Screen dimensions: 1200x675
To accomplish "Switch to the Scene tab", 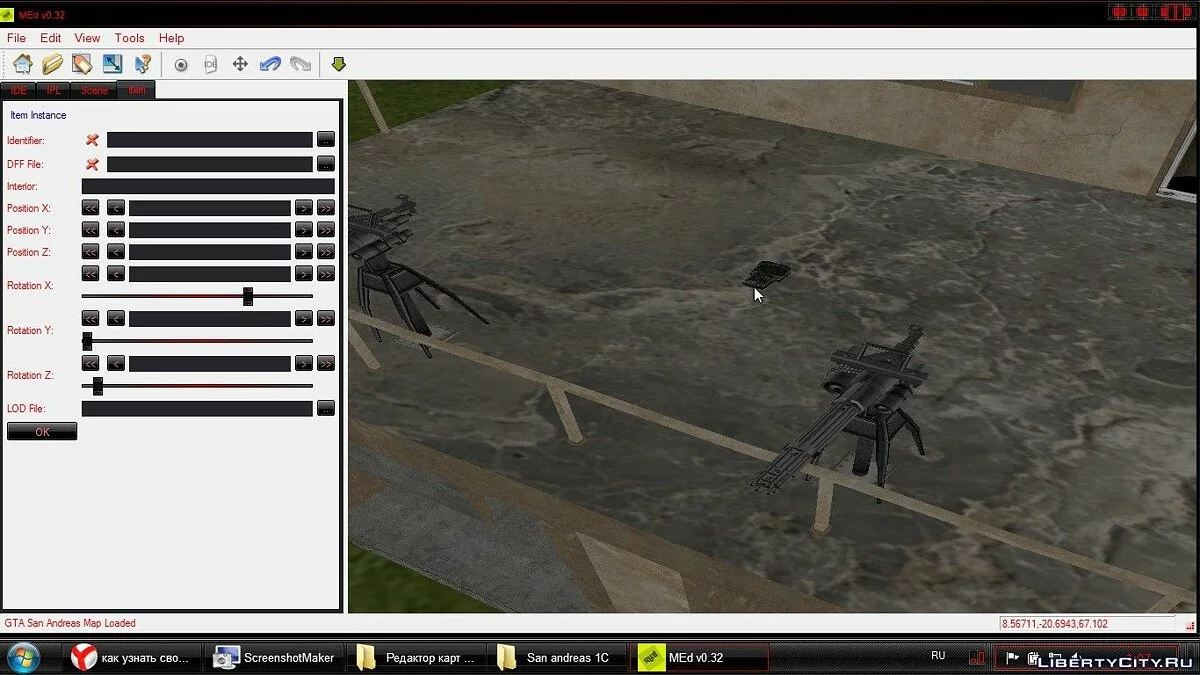I will tap(94, 90).
